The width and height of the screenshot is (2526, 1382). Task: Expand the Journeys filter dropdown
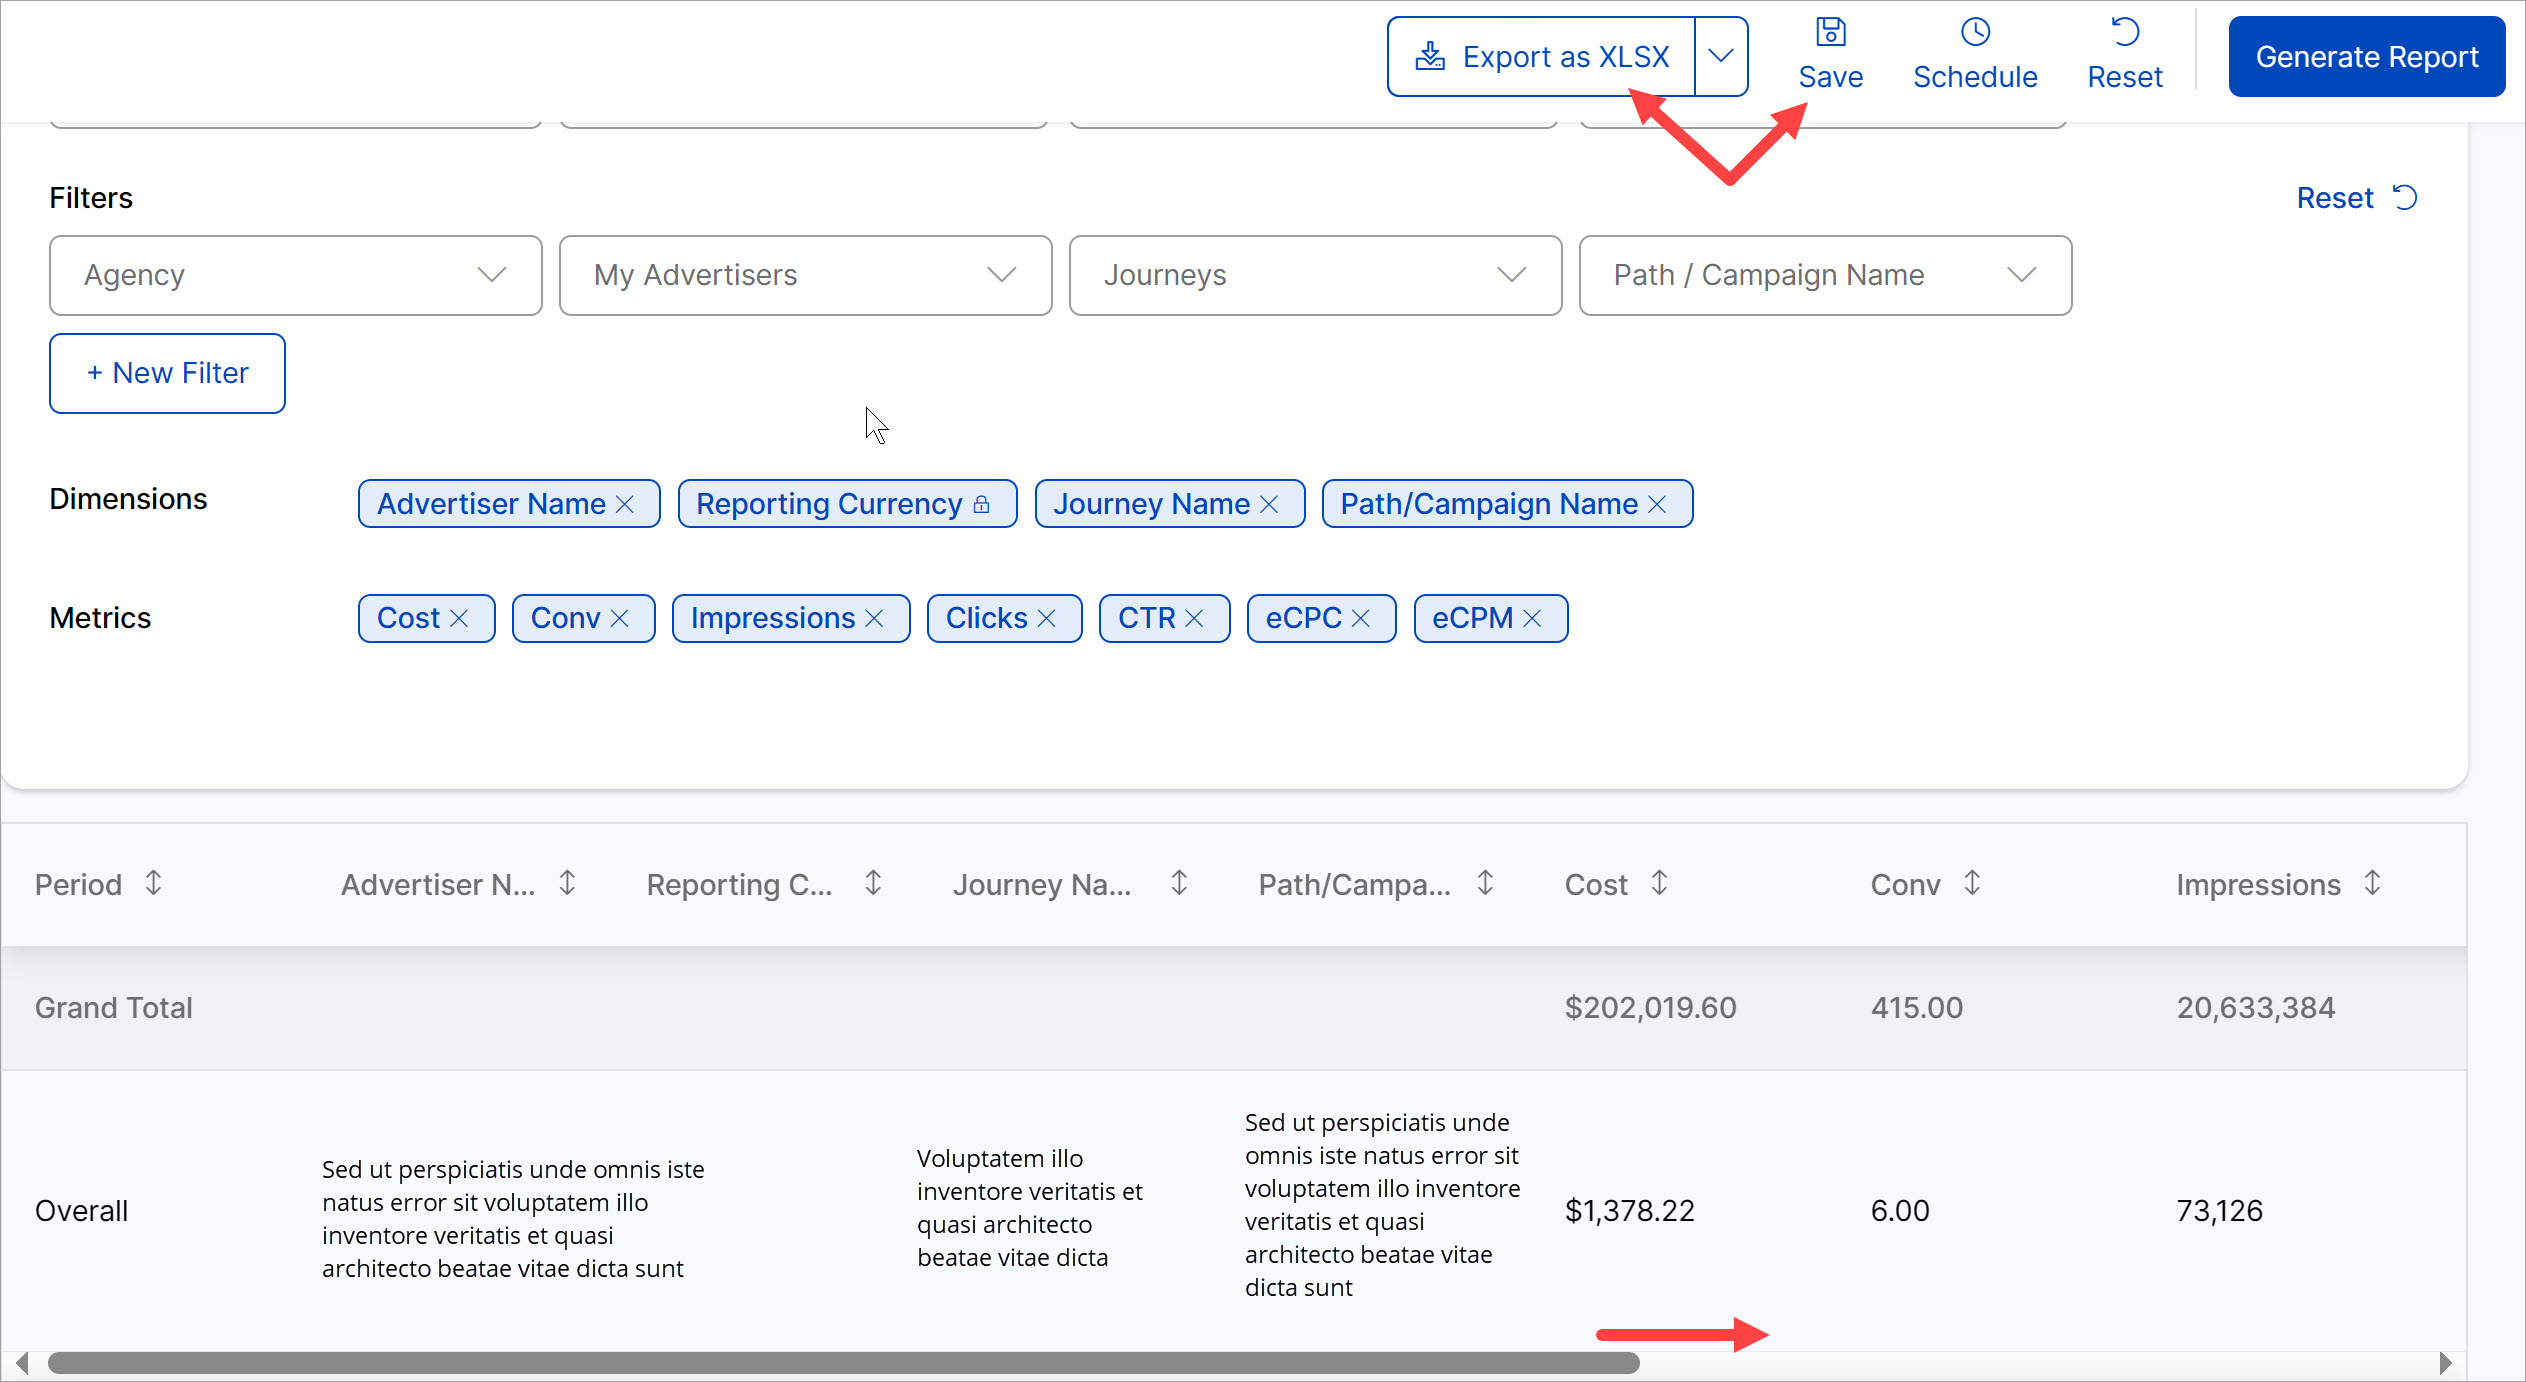[x=1315, y=275]
